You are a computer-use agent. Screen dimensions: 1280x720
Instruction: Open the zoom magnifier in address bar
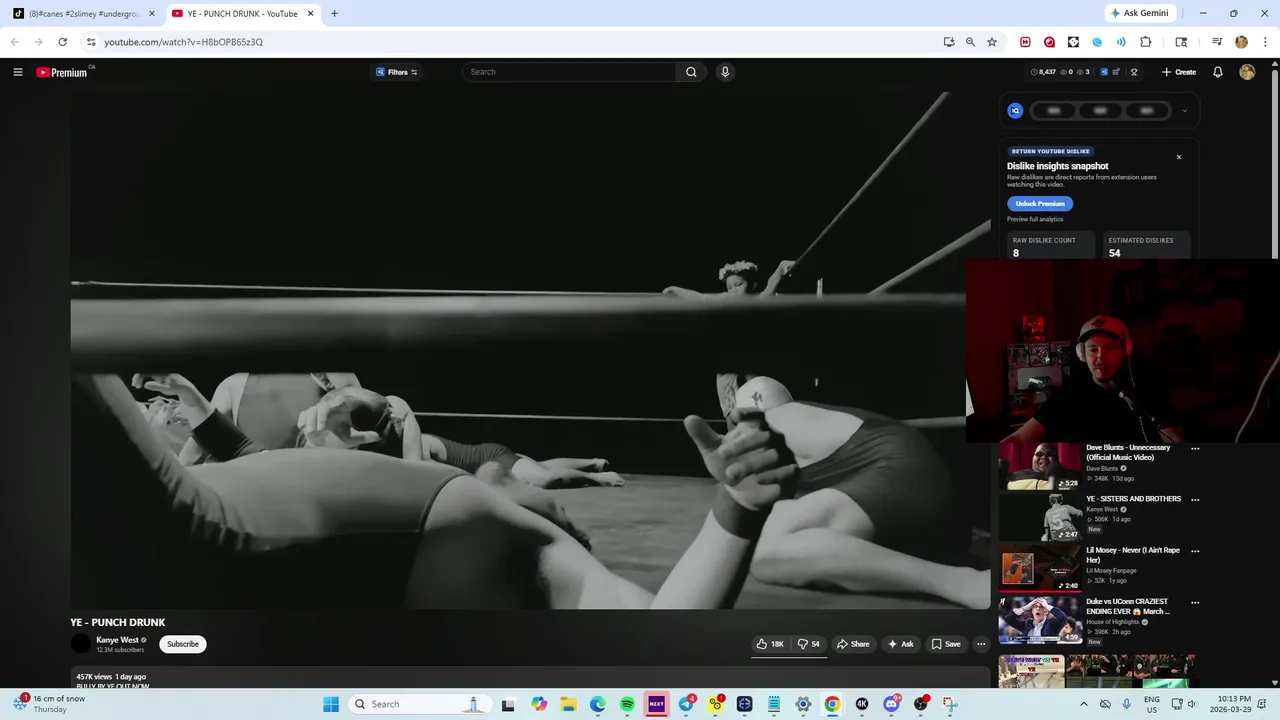click(x=970, y=42)
